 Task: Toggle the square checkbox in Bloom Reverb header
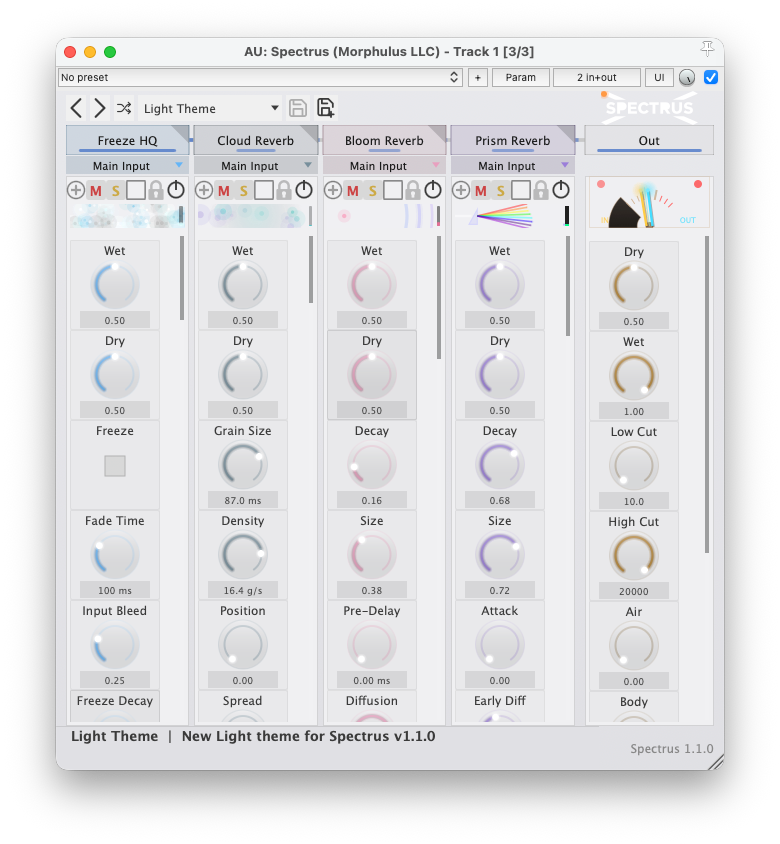click(393, 190)
